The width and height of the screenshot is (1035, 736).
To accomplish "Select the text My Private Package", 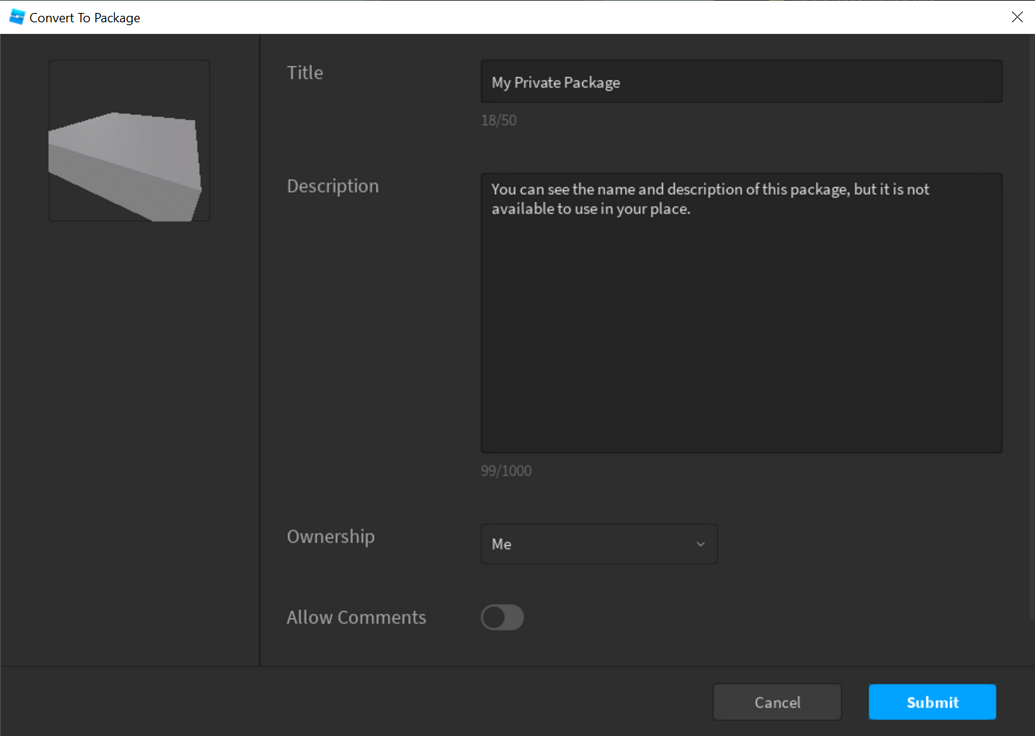I will point(554,82).
